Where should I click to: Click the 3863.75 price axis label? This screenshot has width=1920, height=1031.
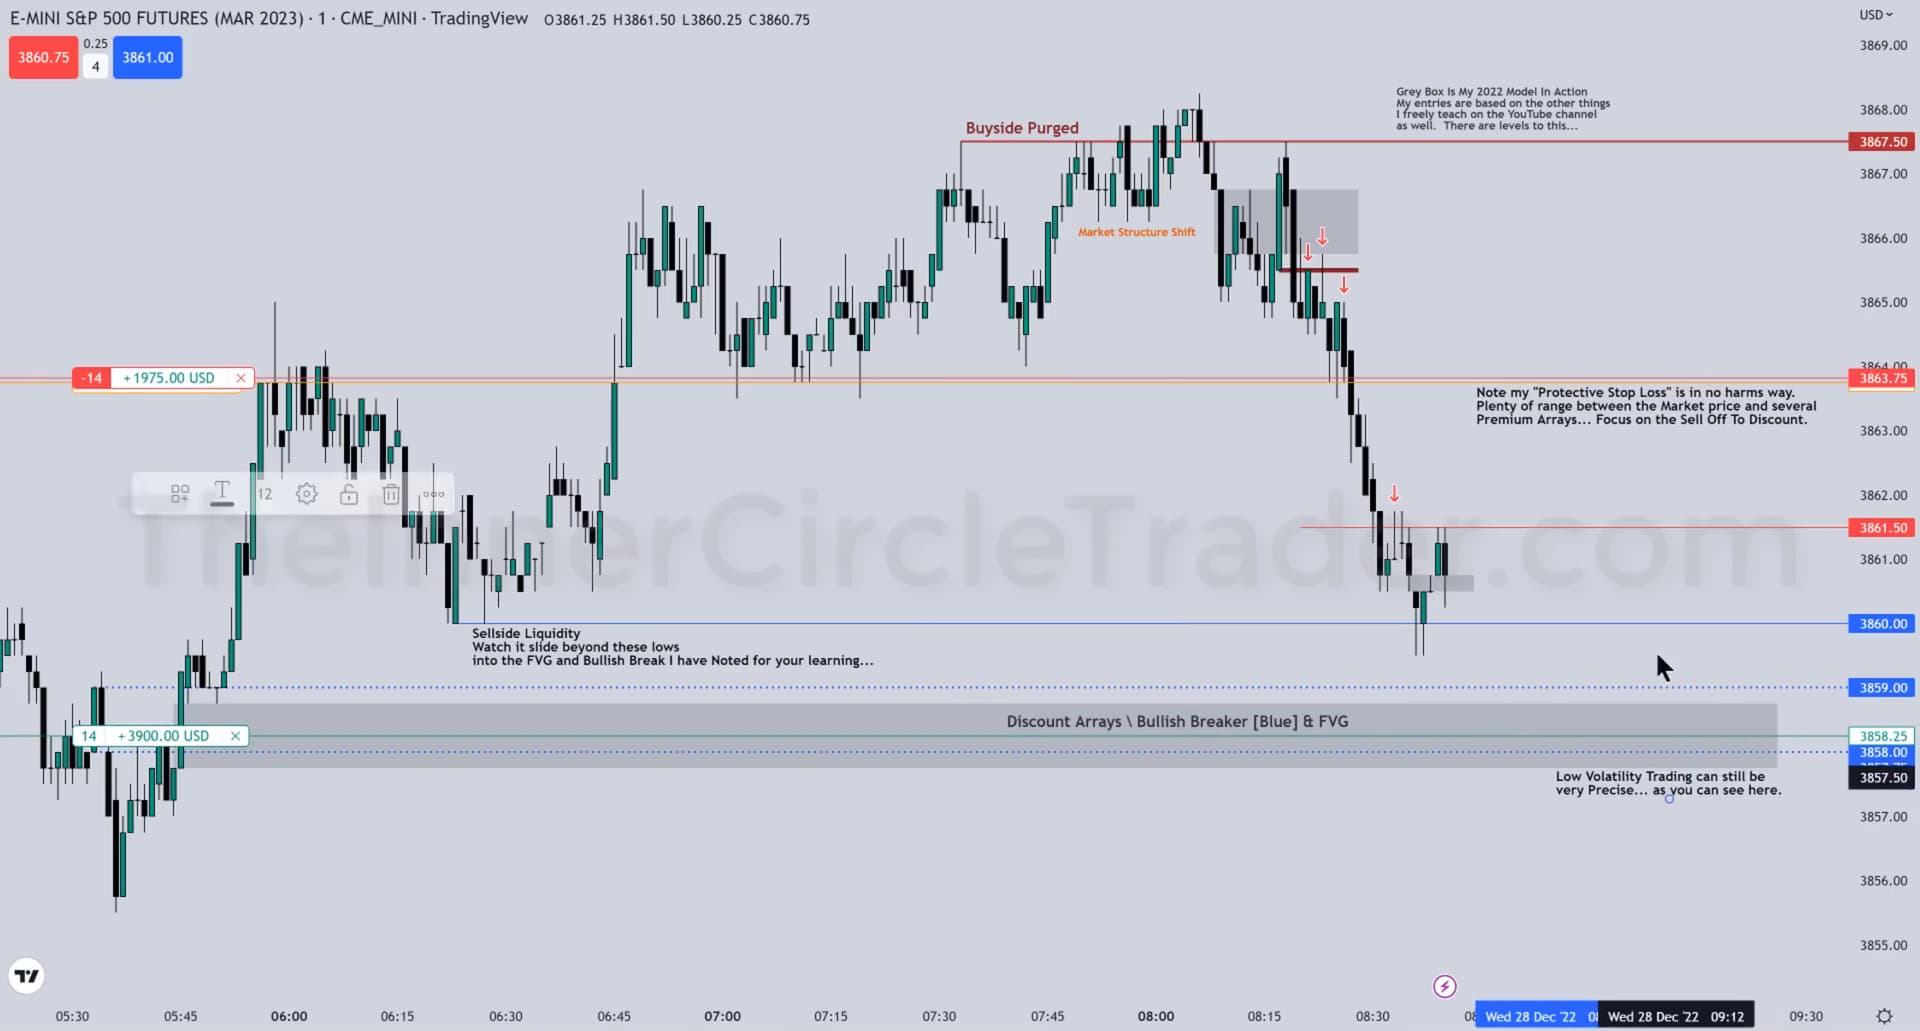[x=1882, y=378]
